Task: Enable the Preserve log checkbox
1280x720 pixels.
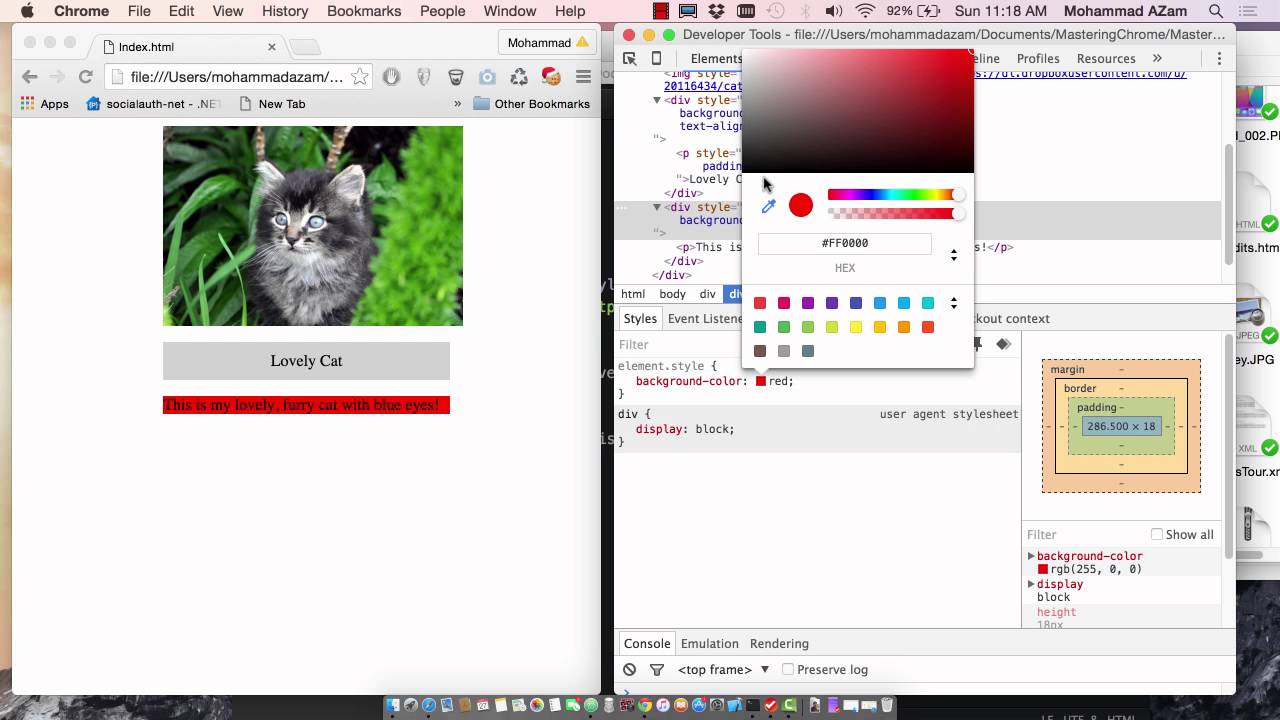Action: click(x=788, y=670)
